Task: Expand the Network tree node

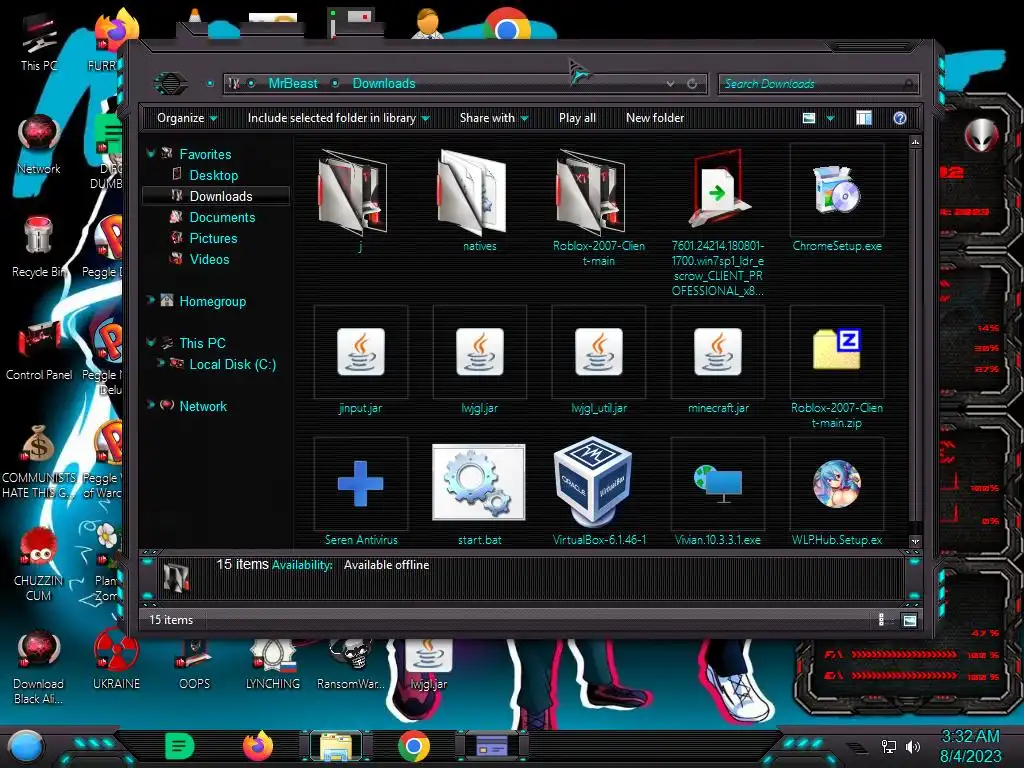Action: 151,406
